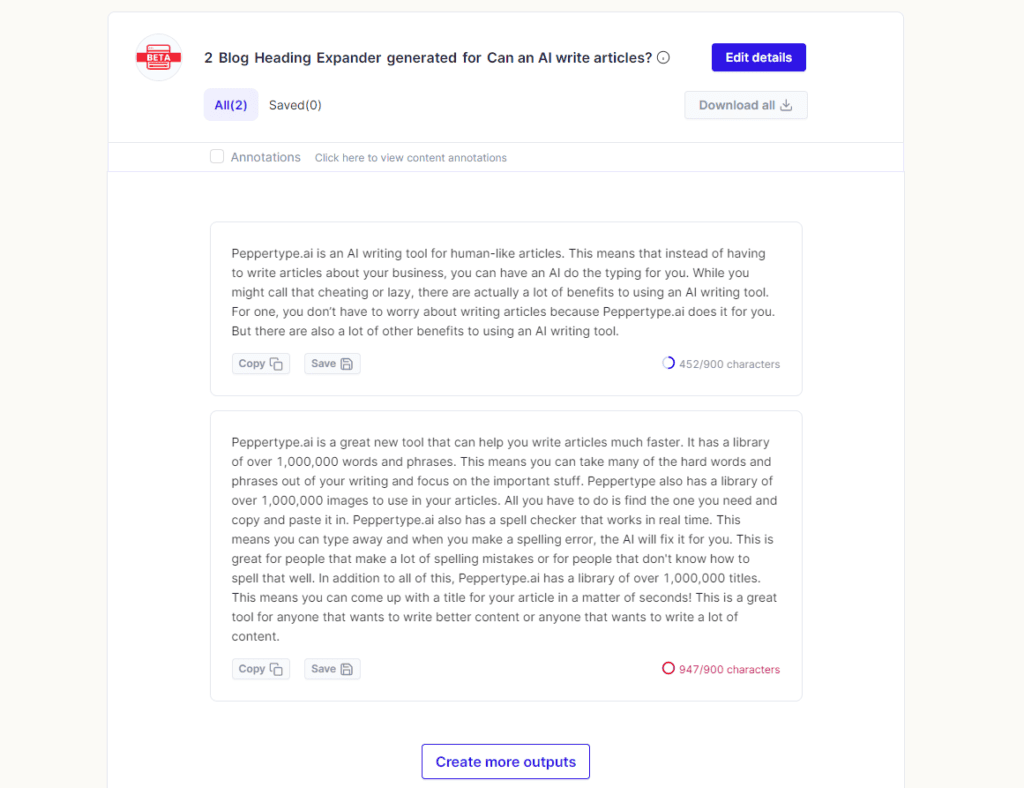Click the download arrow icon in Download all

point(786,105)
